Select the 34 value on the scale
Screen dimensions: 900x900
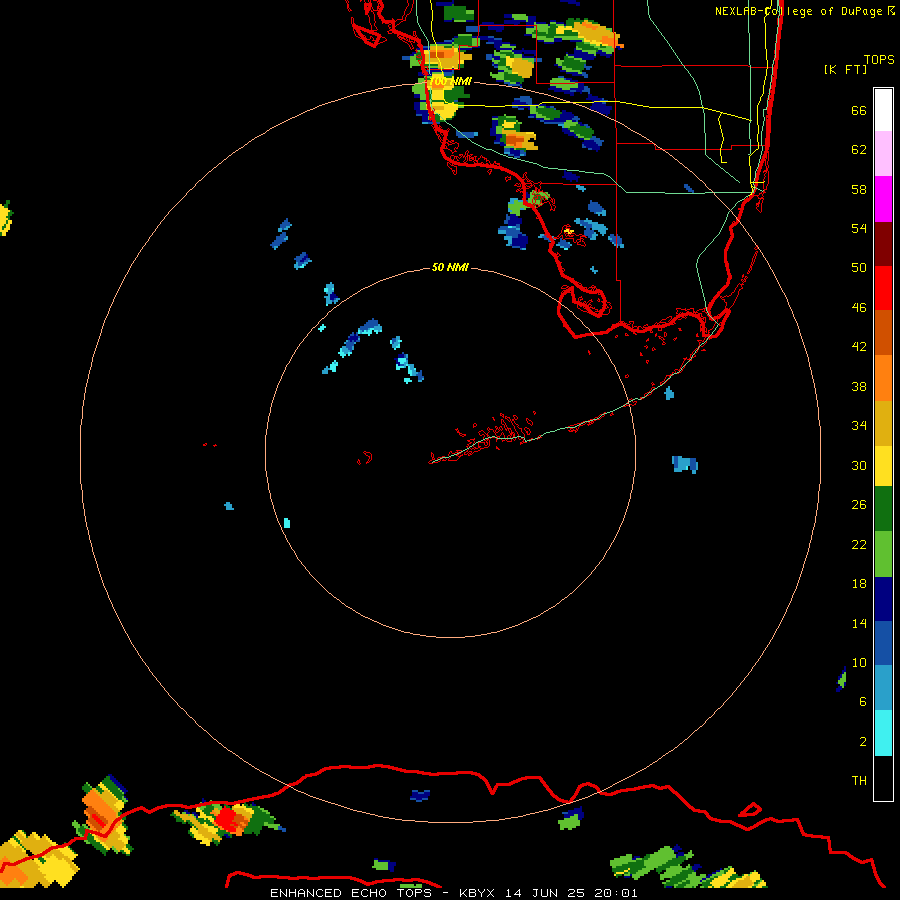859,426
